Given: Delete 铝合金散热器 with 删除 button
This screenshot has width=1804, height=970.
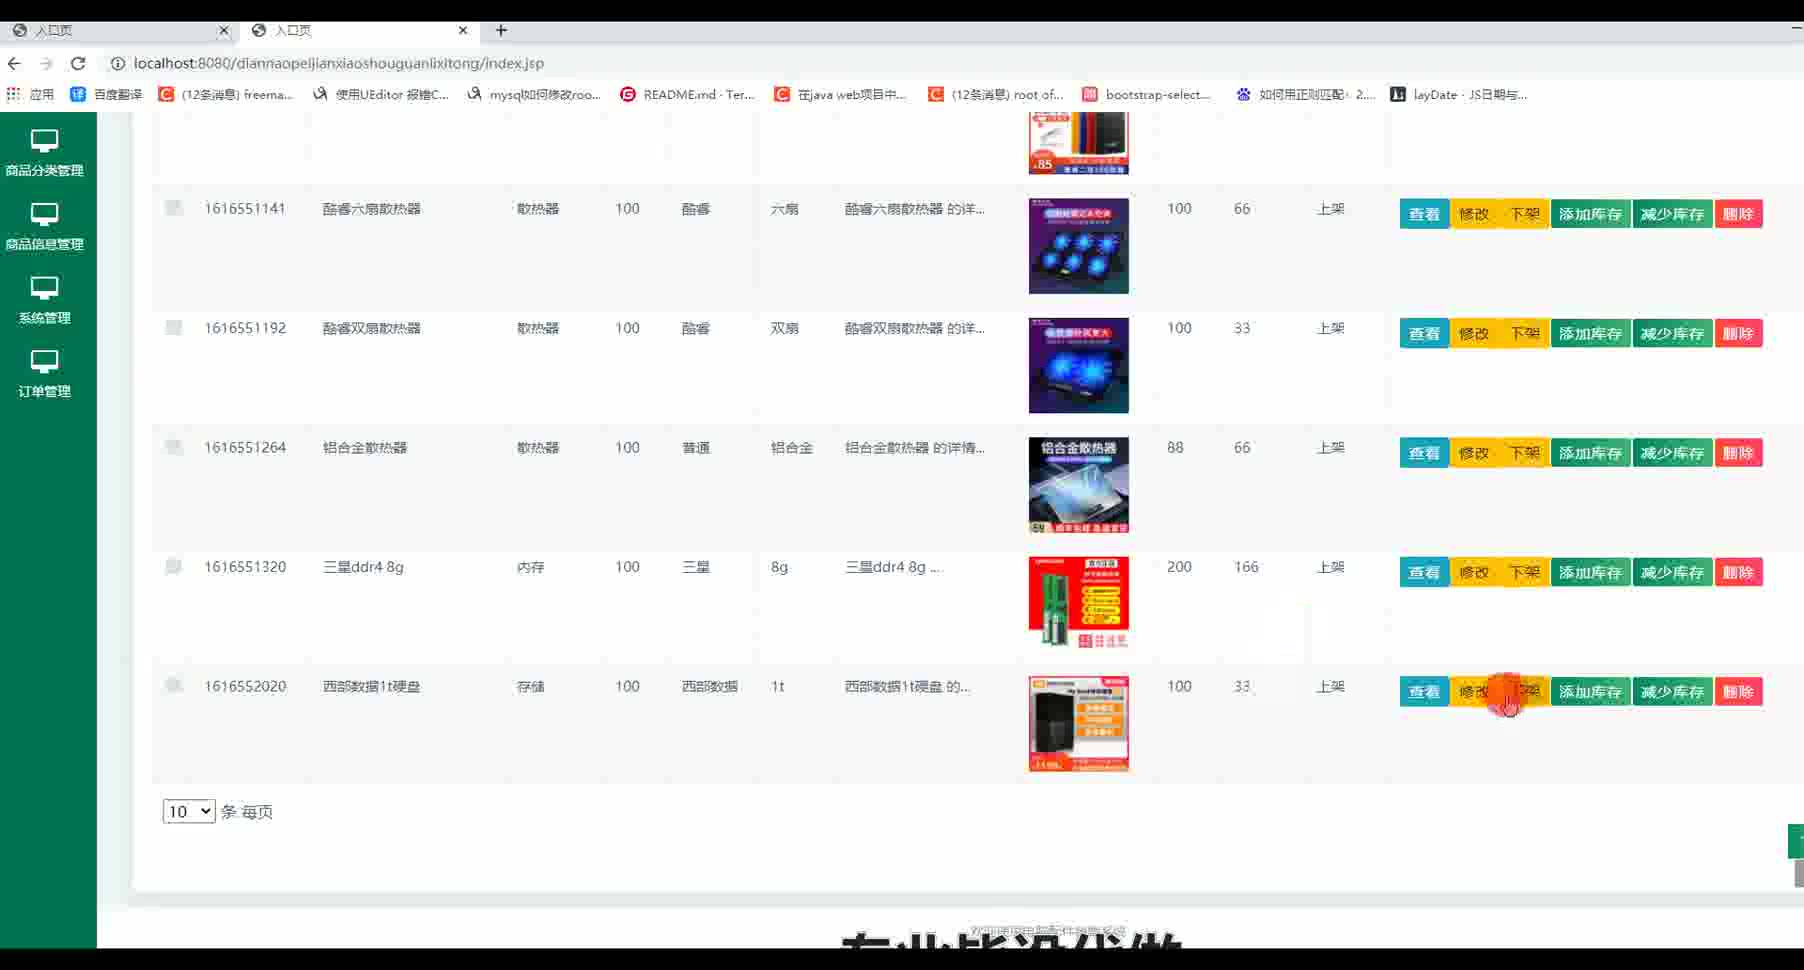Looking at the screenshot, I should pyautogui.click(x=1738, y=453).
